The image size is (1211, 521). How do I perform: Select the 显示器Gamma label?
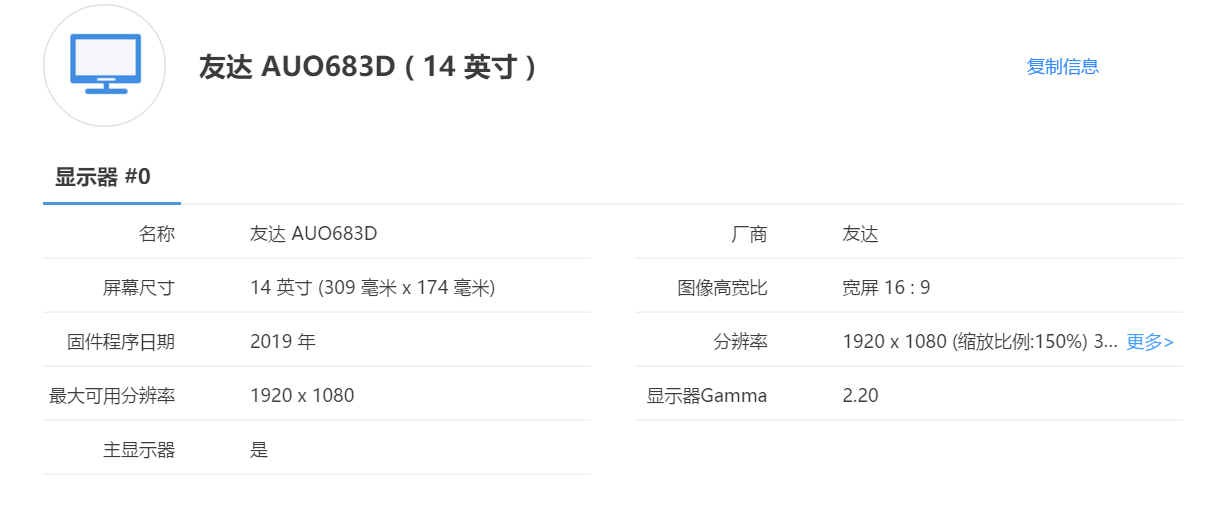(x=707, y=396)
